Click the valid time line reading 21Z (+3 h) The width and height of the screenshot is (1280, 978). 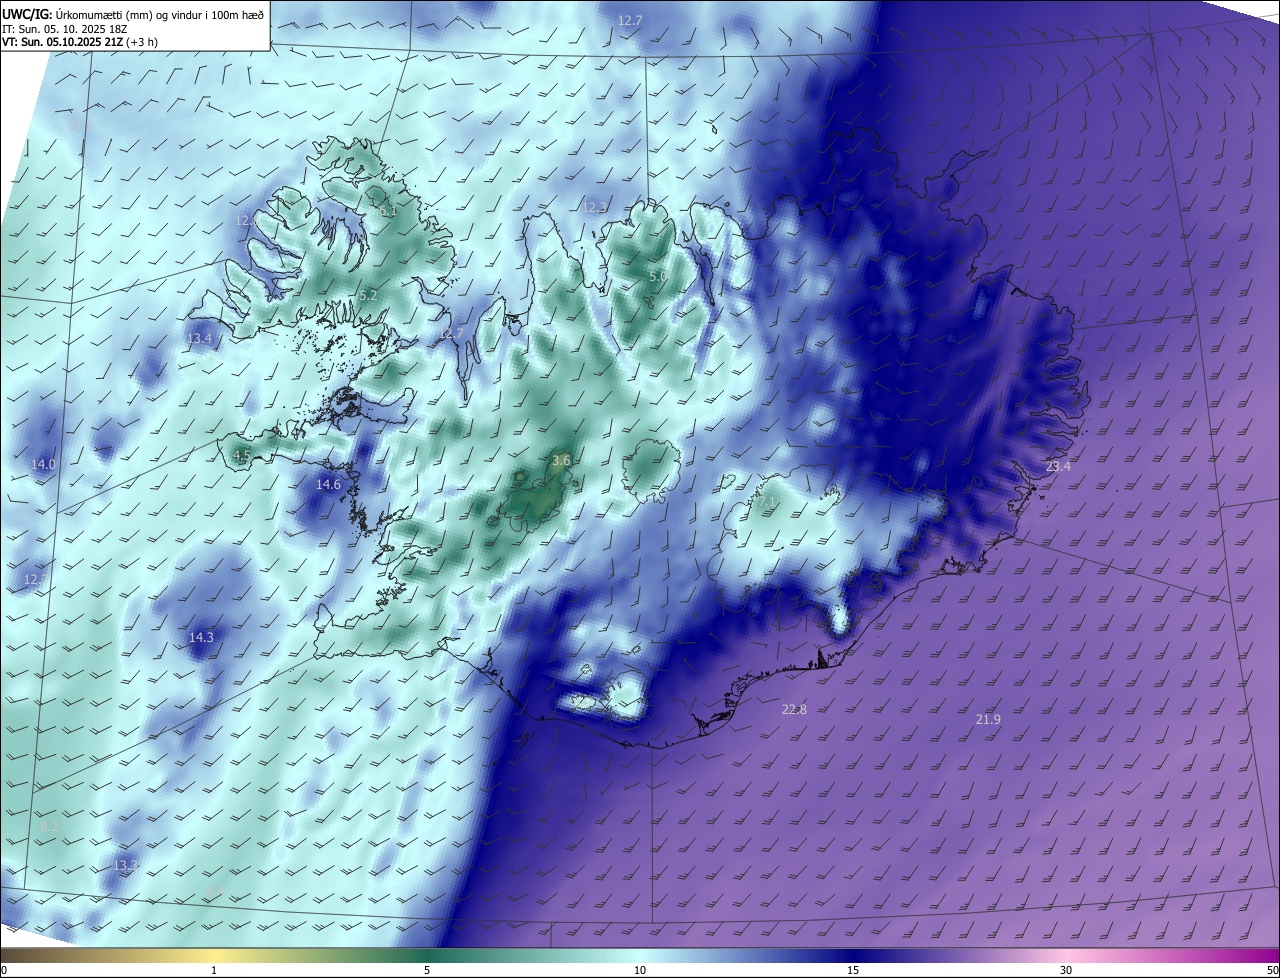79,41
